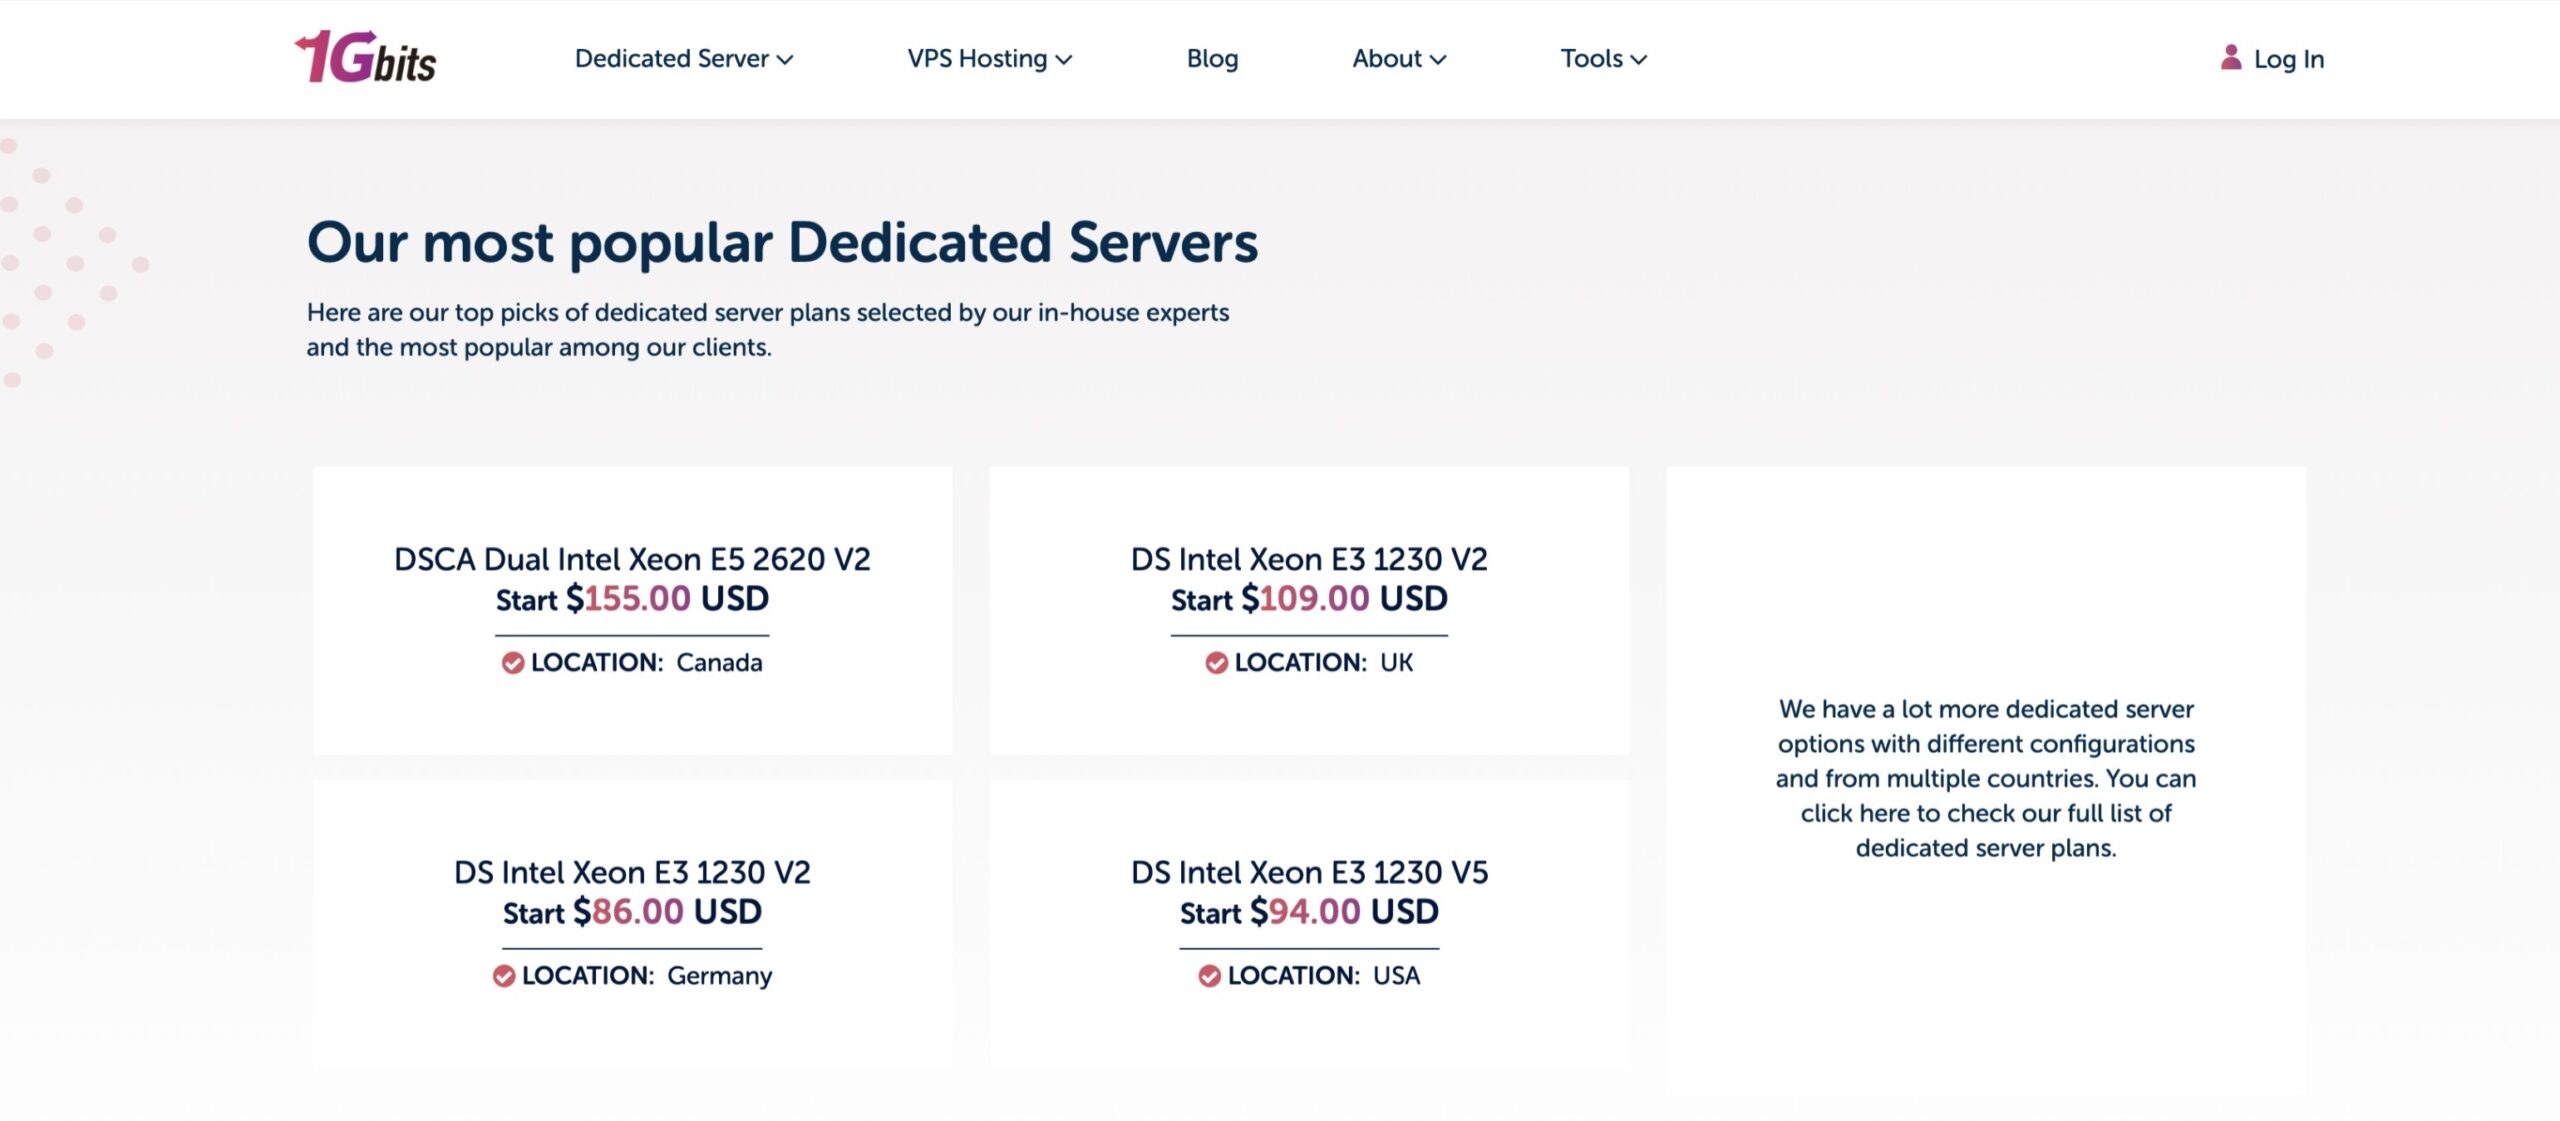Open the About menu label
Image resolution: width=2560 pixels, height=1121 pixels.
click(1387, 58)
